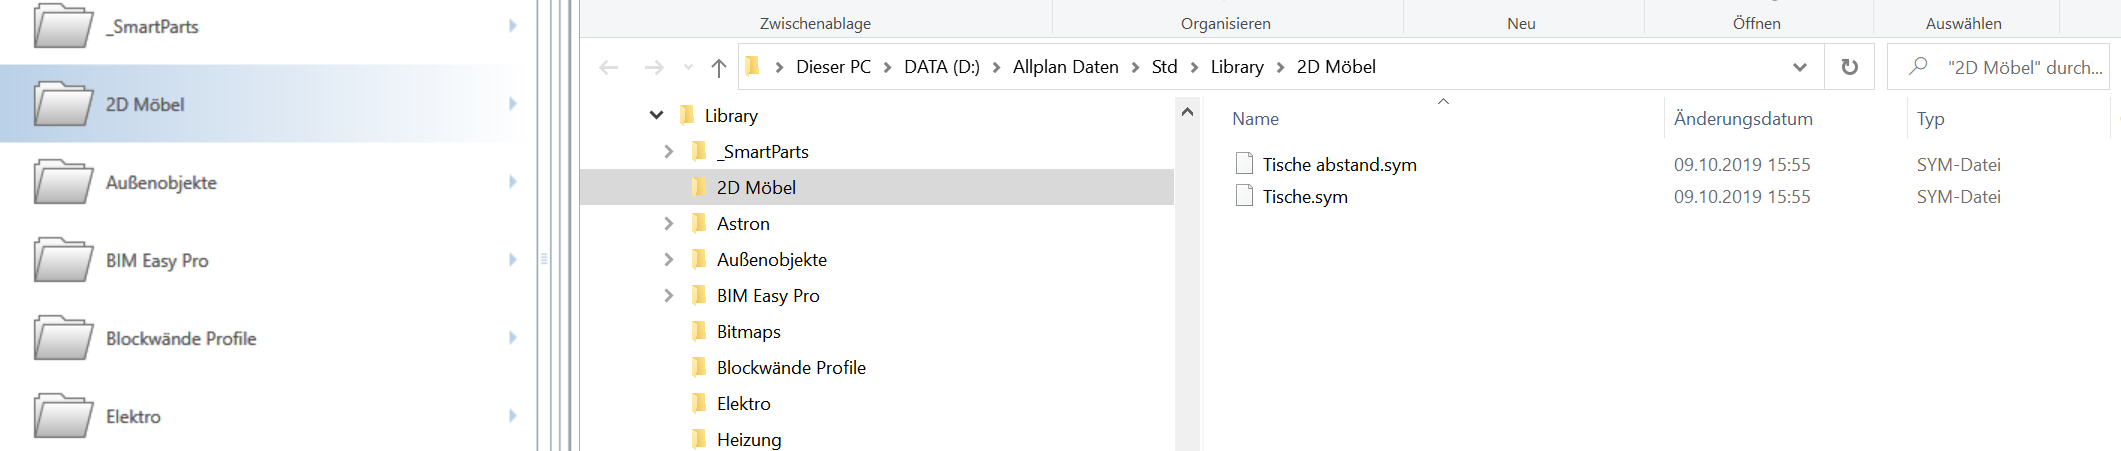Screen dimensions: 2121x451
Task: Collapse the Library tree node
Action: 656,116
